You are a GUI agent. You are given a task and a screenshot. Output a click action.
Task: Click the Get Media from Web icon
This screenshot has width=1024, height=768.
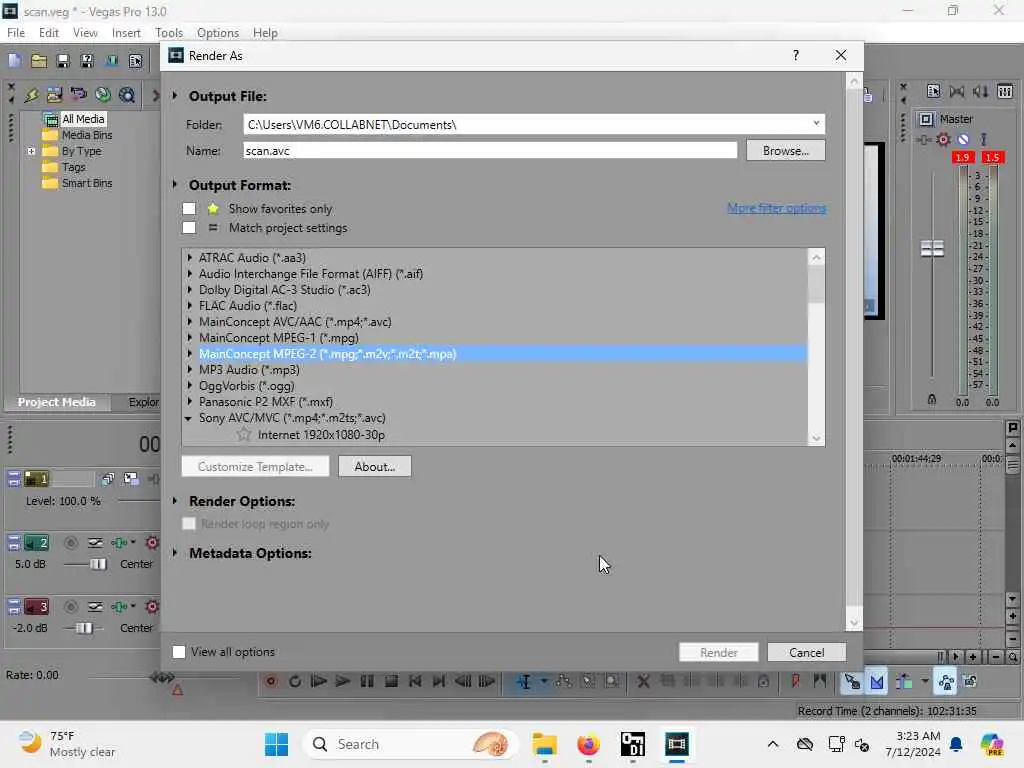(x=127, y=95)
